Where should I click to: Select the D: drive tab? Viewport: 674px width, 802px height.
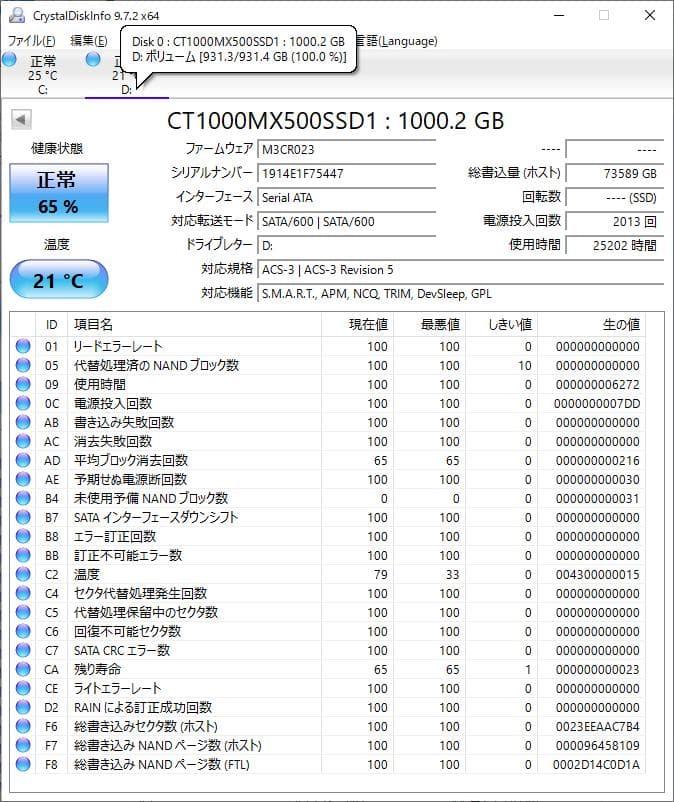click(126, 74)
